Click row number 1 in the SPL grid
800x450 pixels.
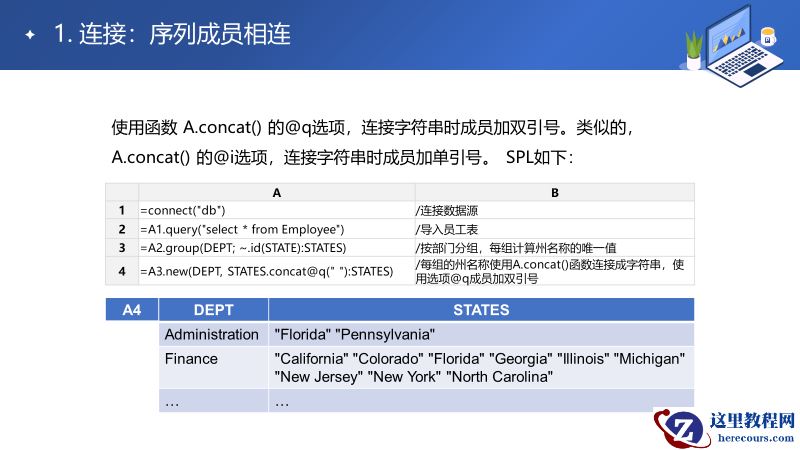point(122,210)
